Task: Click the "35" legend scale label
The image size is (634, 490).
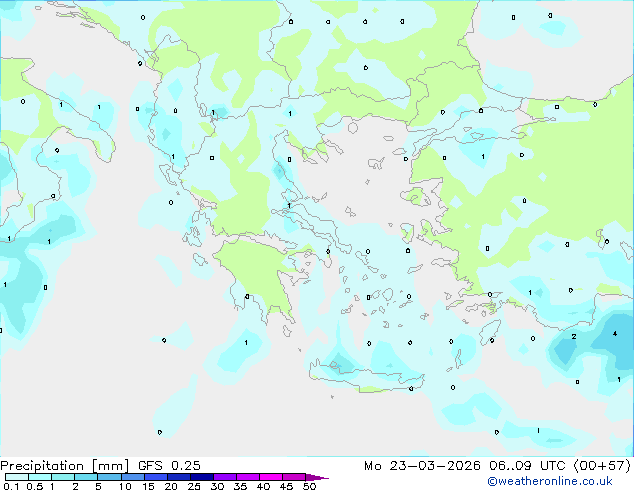Action: [x=240, y=486]
